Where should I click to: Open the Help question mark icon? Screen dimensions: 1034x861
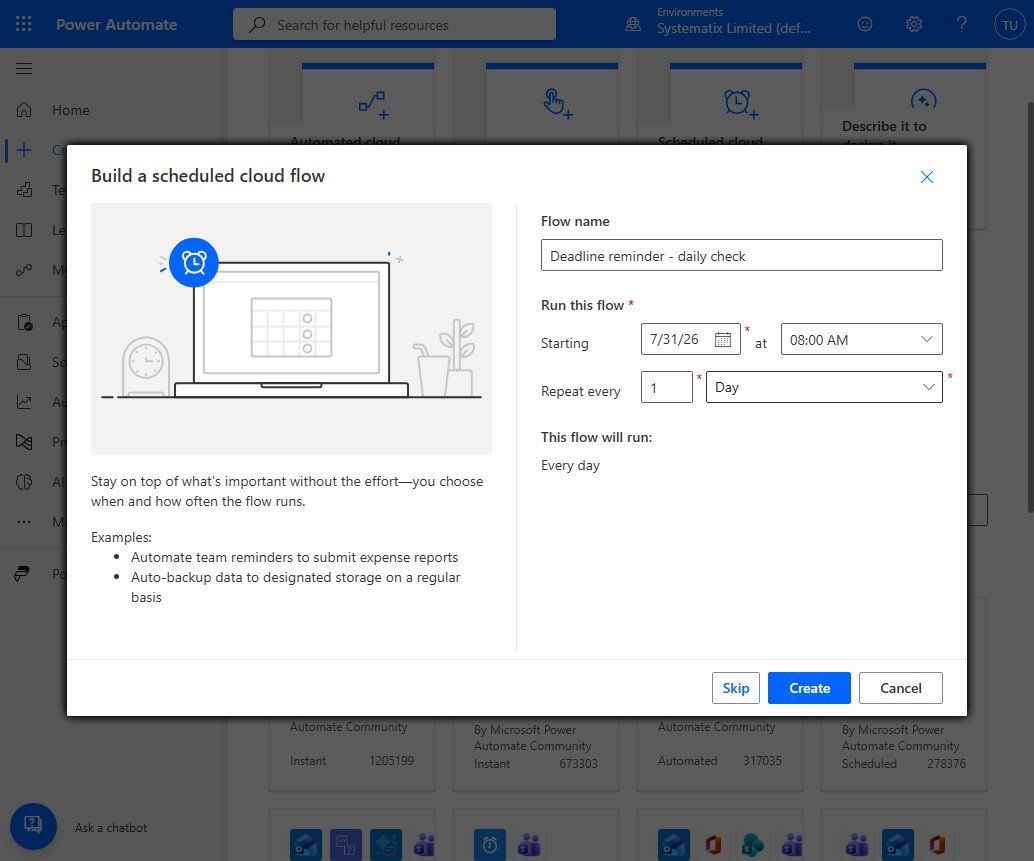[x=961, y=24]
